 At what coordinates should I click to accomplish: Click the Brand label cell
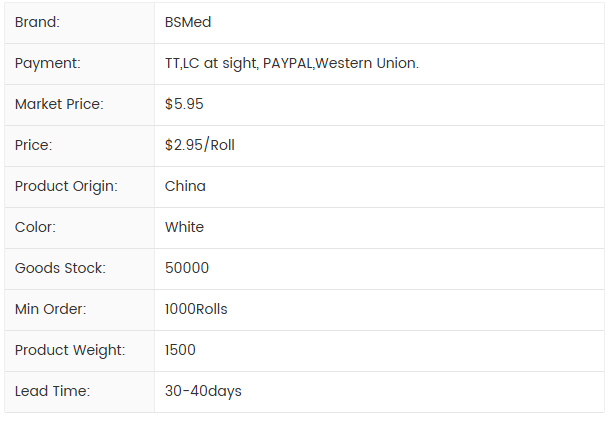tap(37, 22)
